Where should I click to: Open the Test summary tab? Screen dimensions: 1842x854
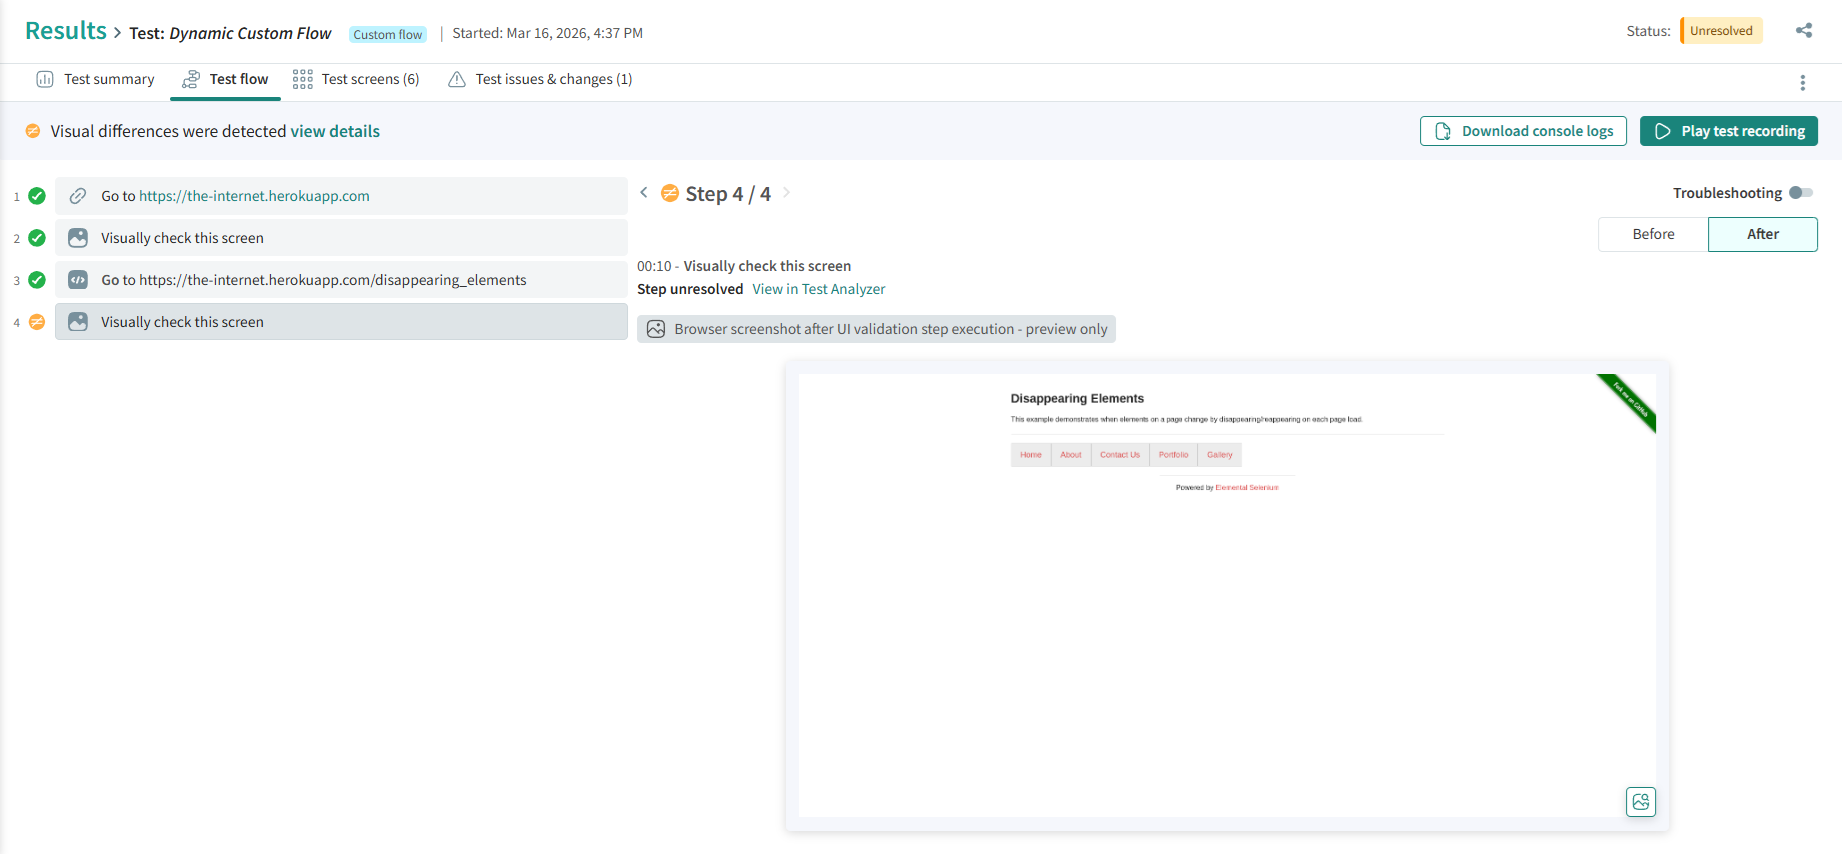point(96,79)
